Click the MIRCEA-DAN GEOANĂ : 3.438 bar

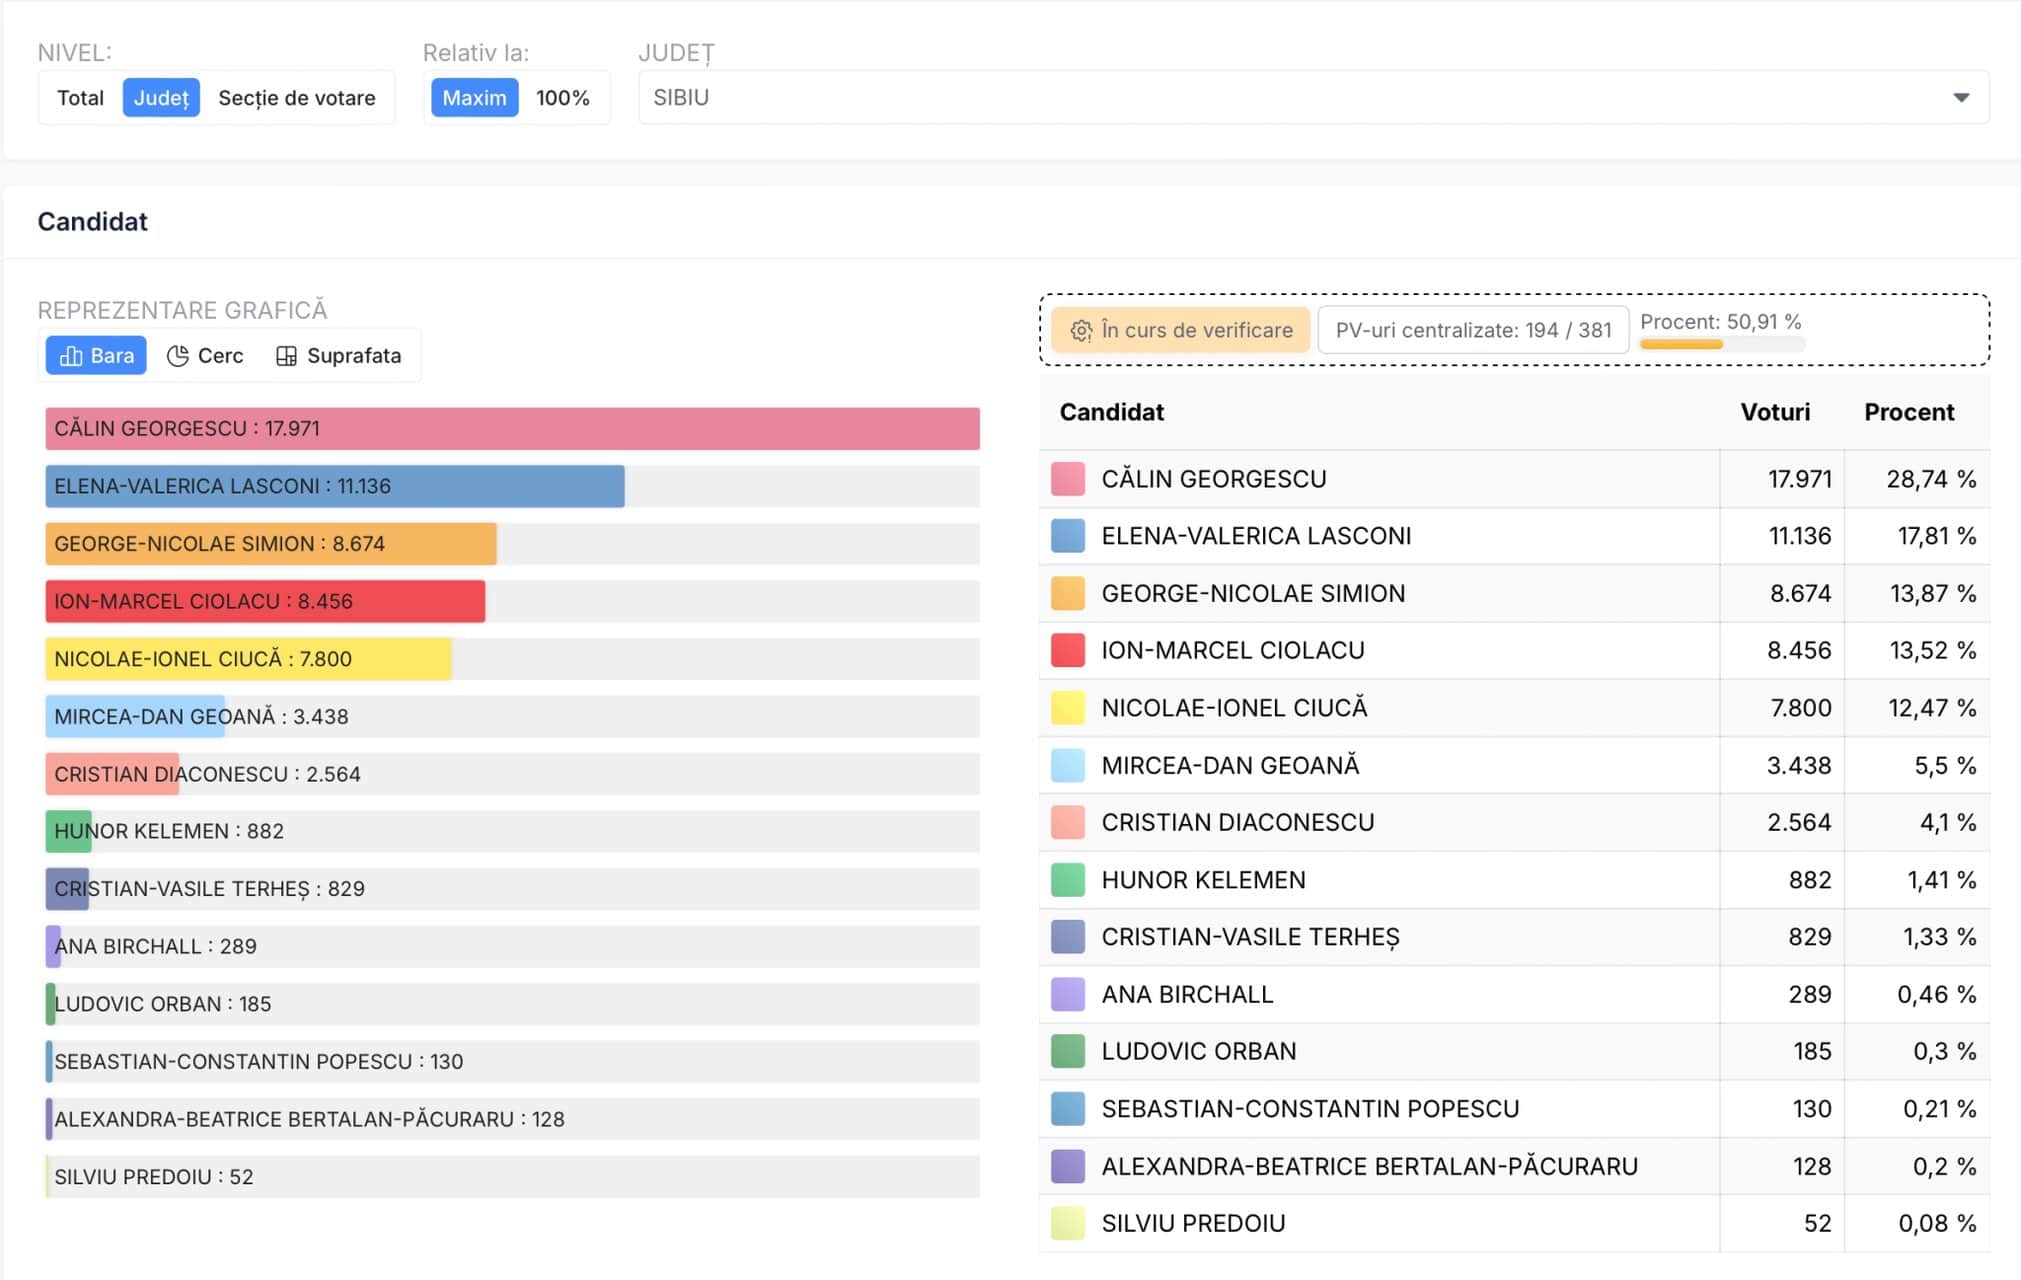135,716
